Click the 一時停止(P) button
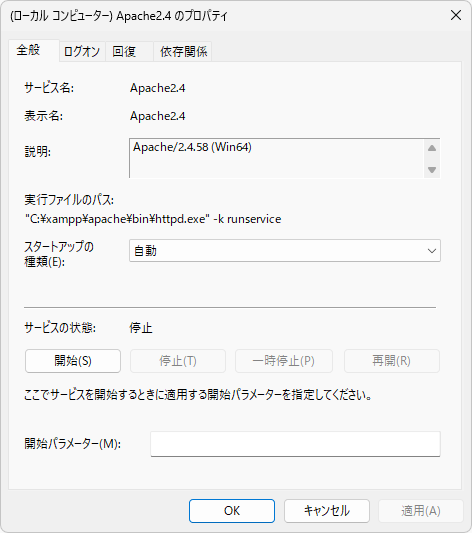Image resolution: width=472 pixels, height=533 pixels. tap(284, 361)
